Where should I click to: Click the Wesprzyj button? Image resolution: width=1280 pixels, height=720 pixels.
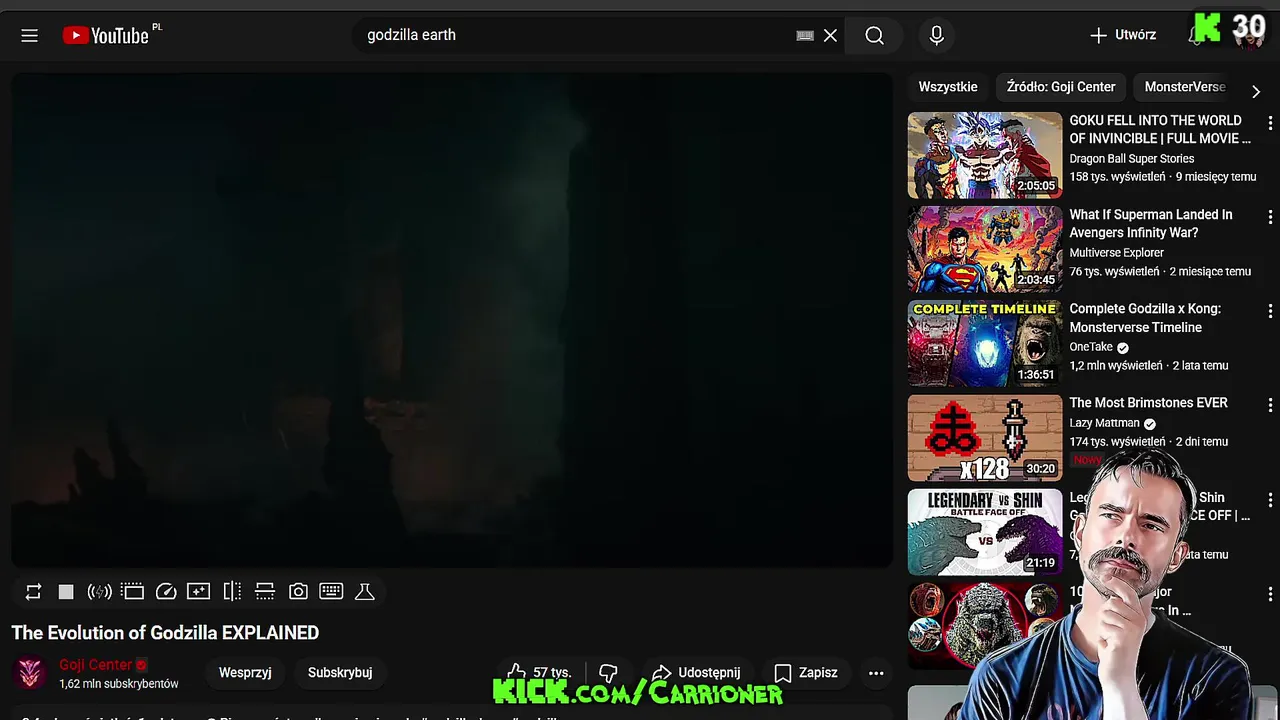coord(245,673)
